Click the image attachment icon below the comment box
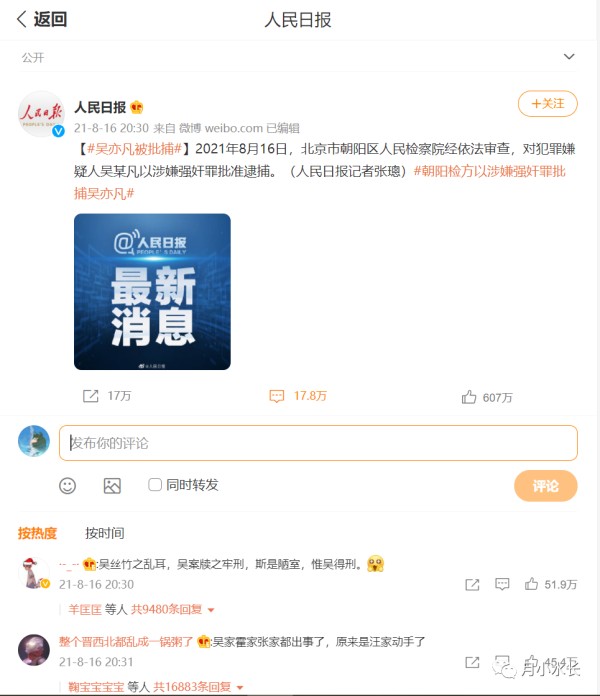The image size is (600, 696). [112, 486]
